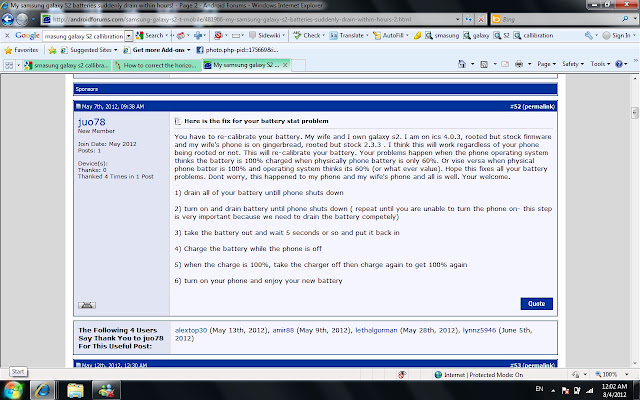Open tab list dropdown beside Quick Tabs
The width and height of the screenshot is (640, 400).
pos(18,65)
